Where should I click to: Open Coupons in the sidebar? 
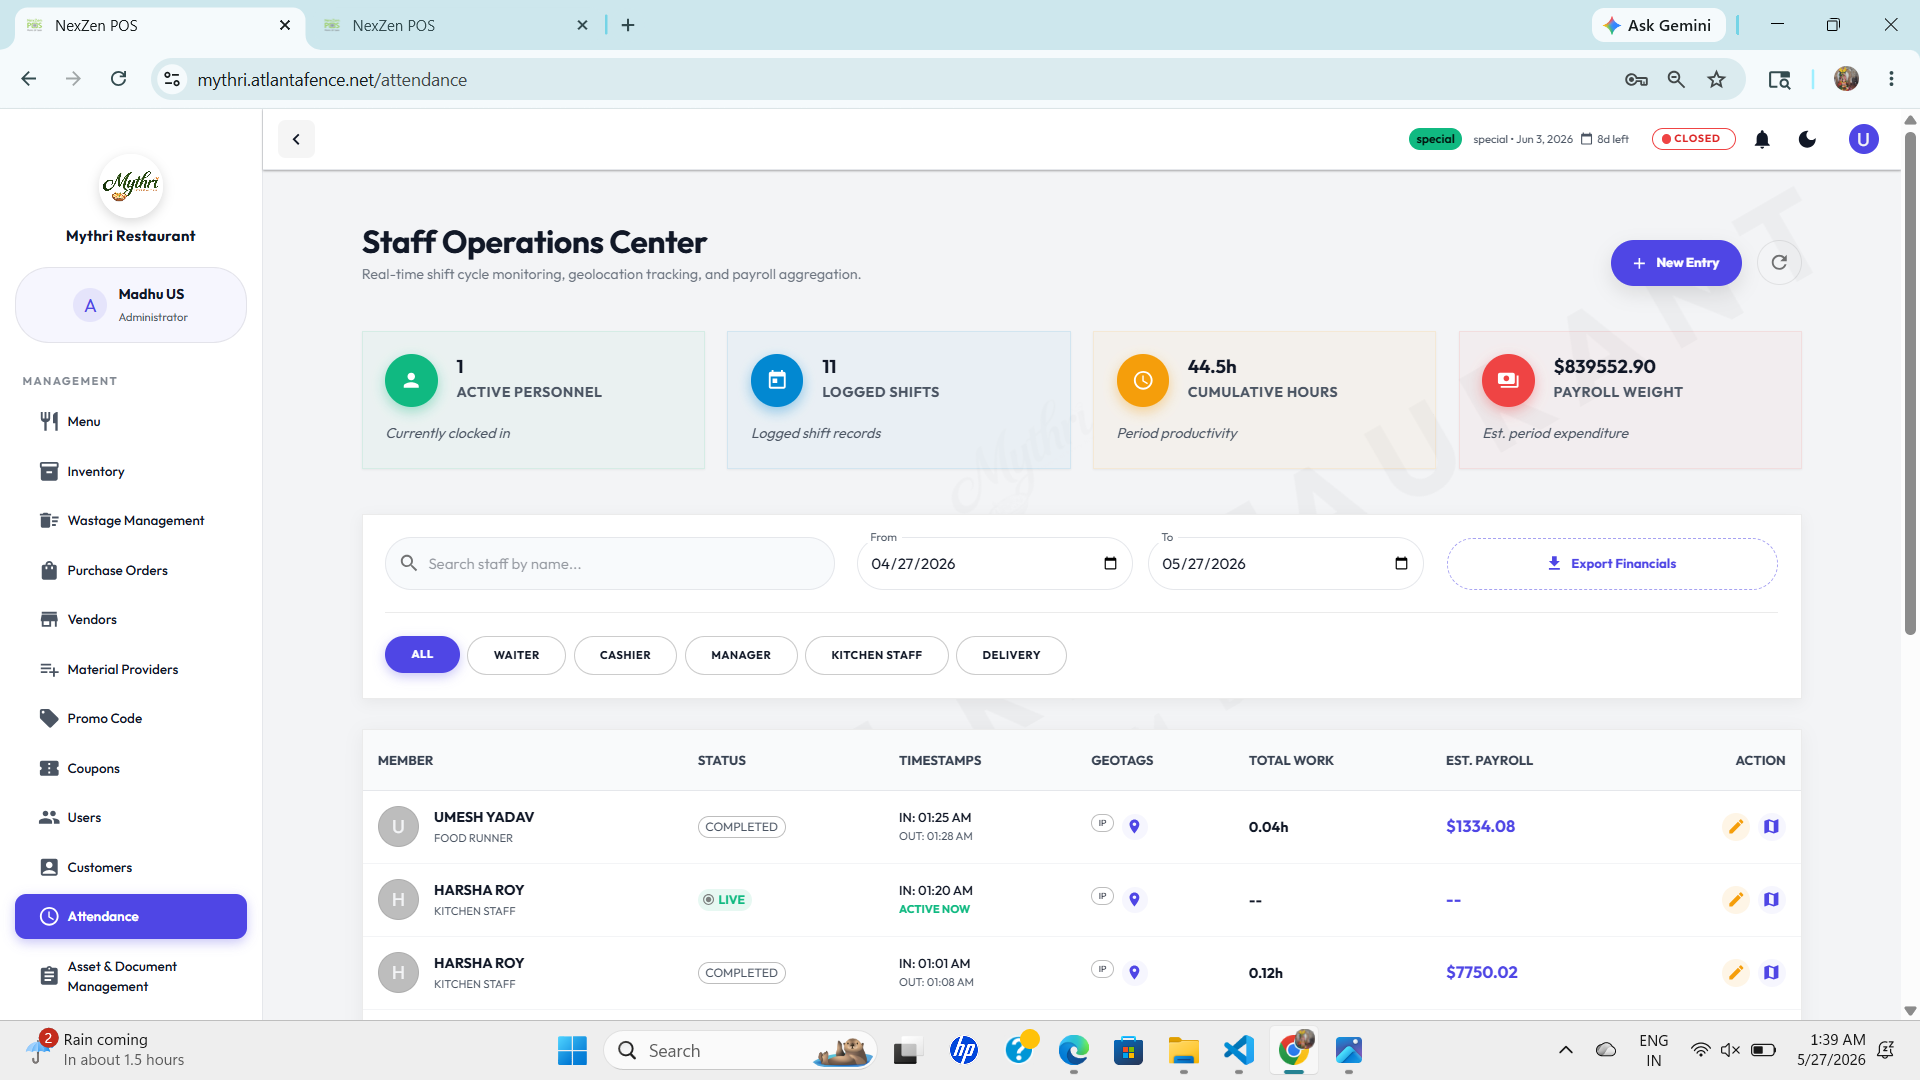click(x=131, y=768)
